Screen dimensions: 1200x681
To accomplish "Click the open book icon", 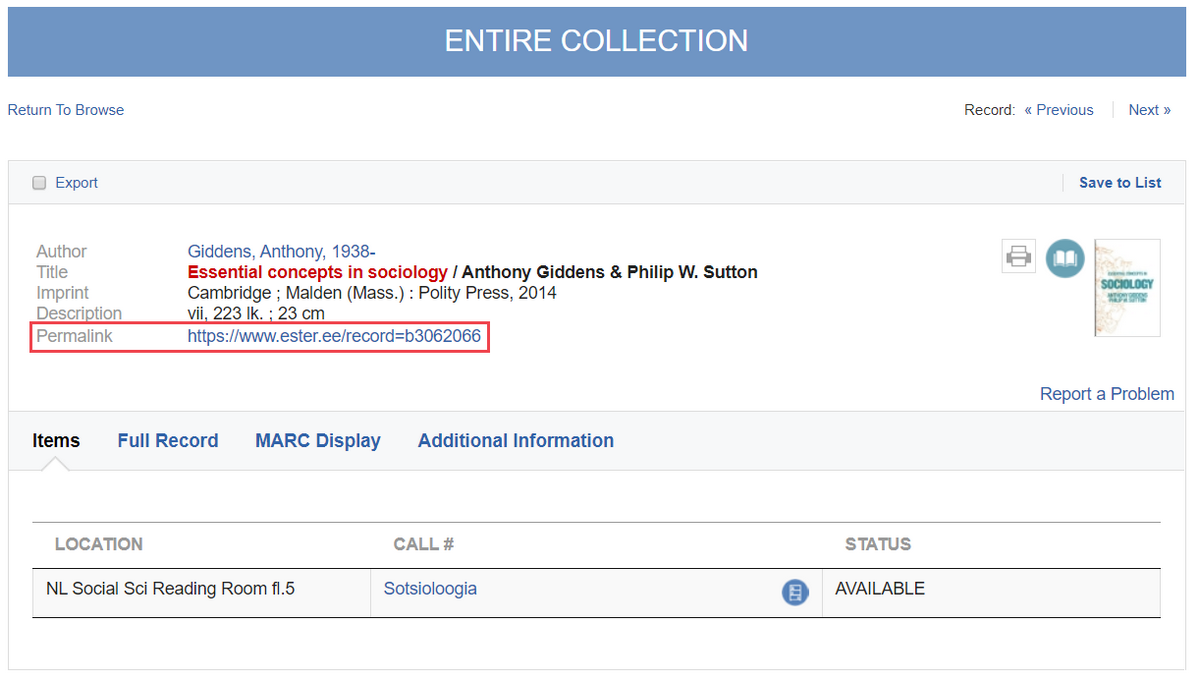I will coord(1065,258).
